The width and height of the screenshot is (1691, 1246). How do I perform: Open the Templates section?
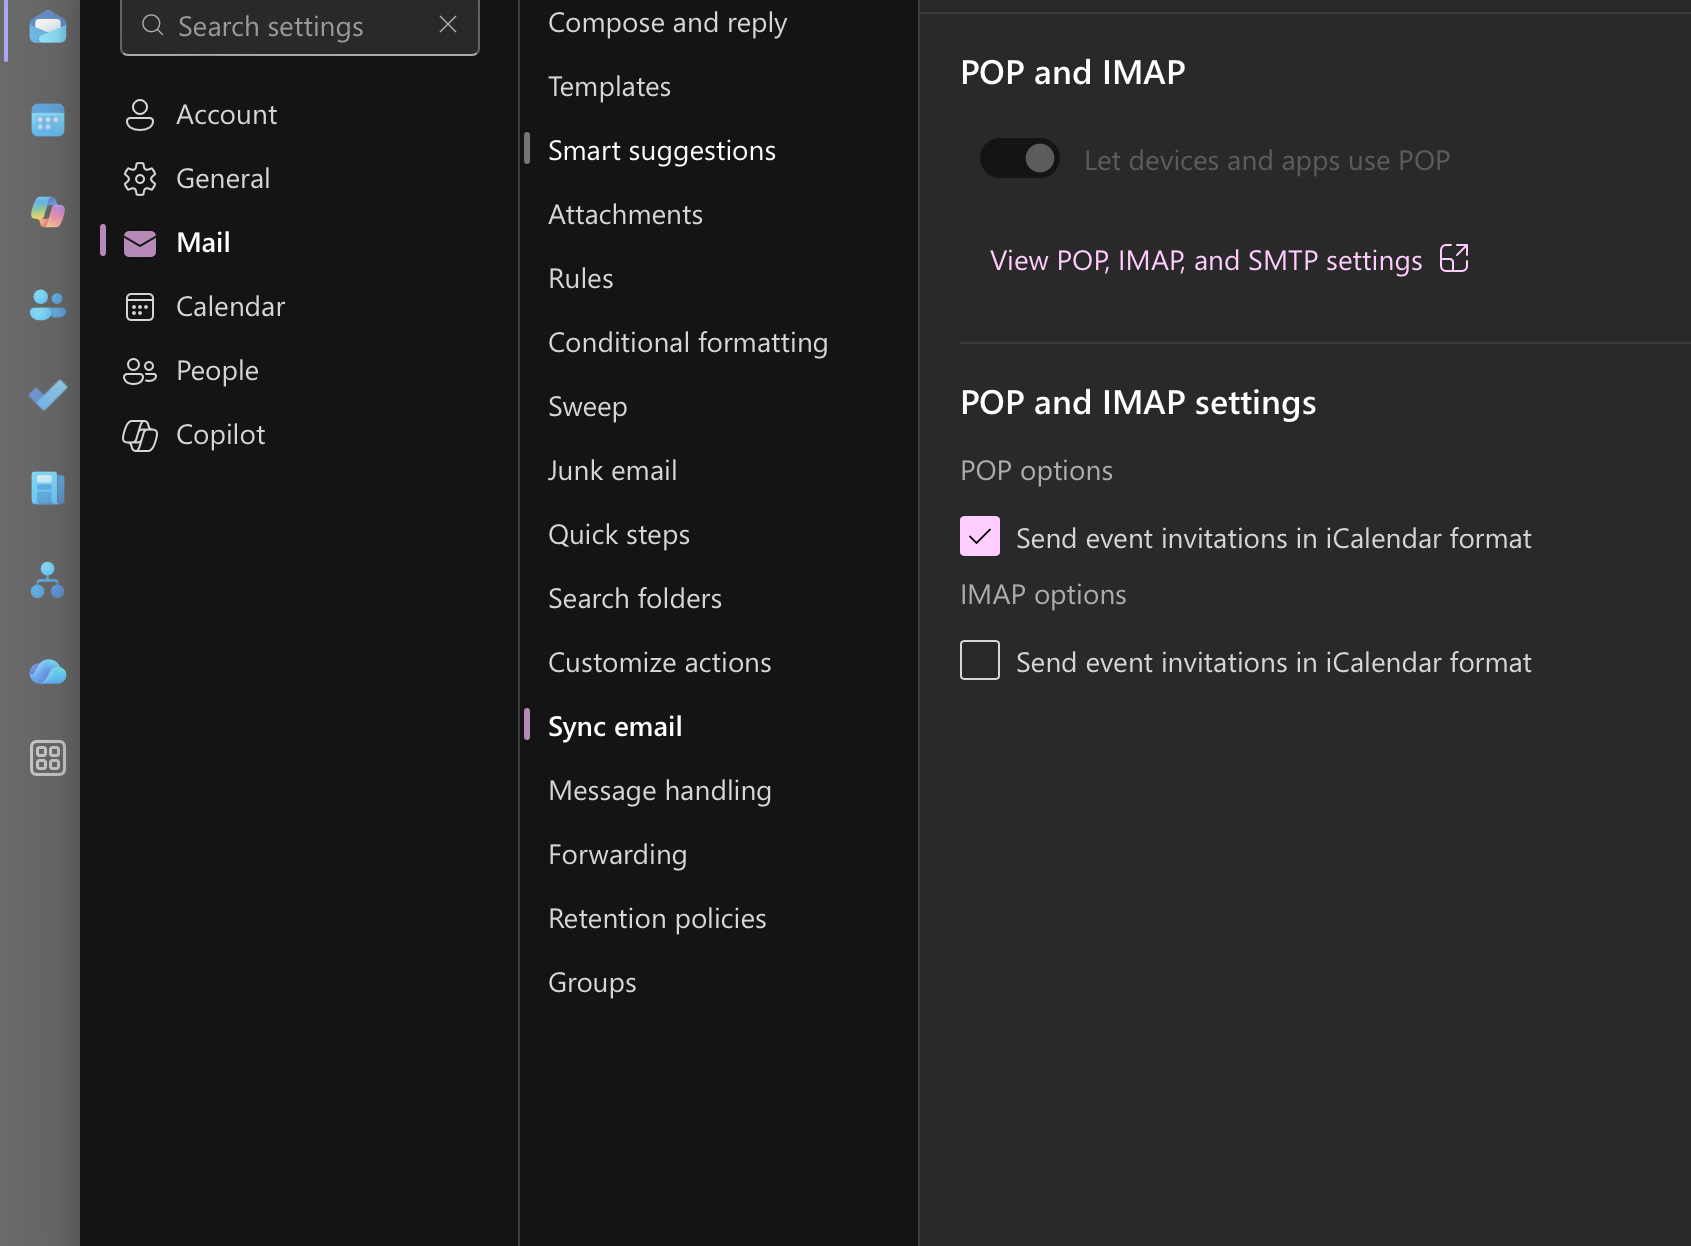click(x=609, y=87)
